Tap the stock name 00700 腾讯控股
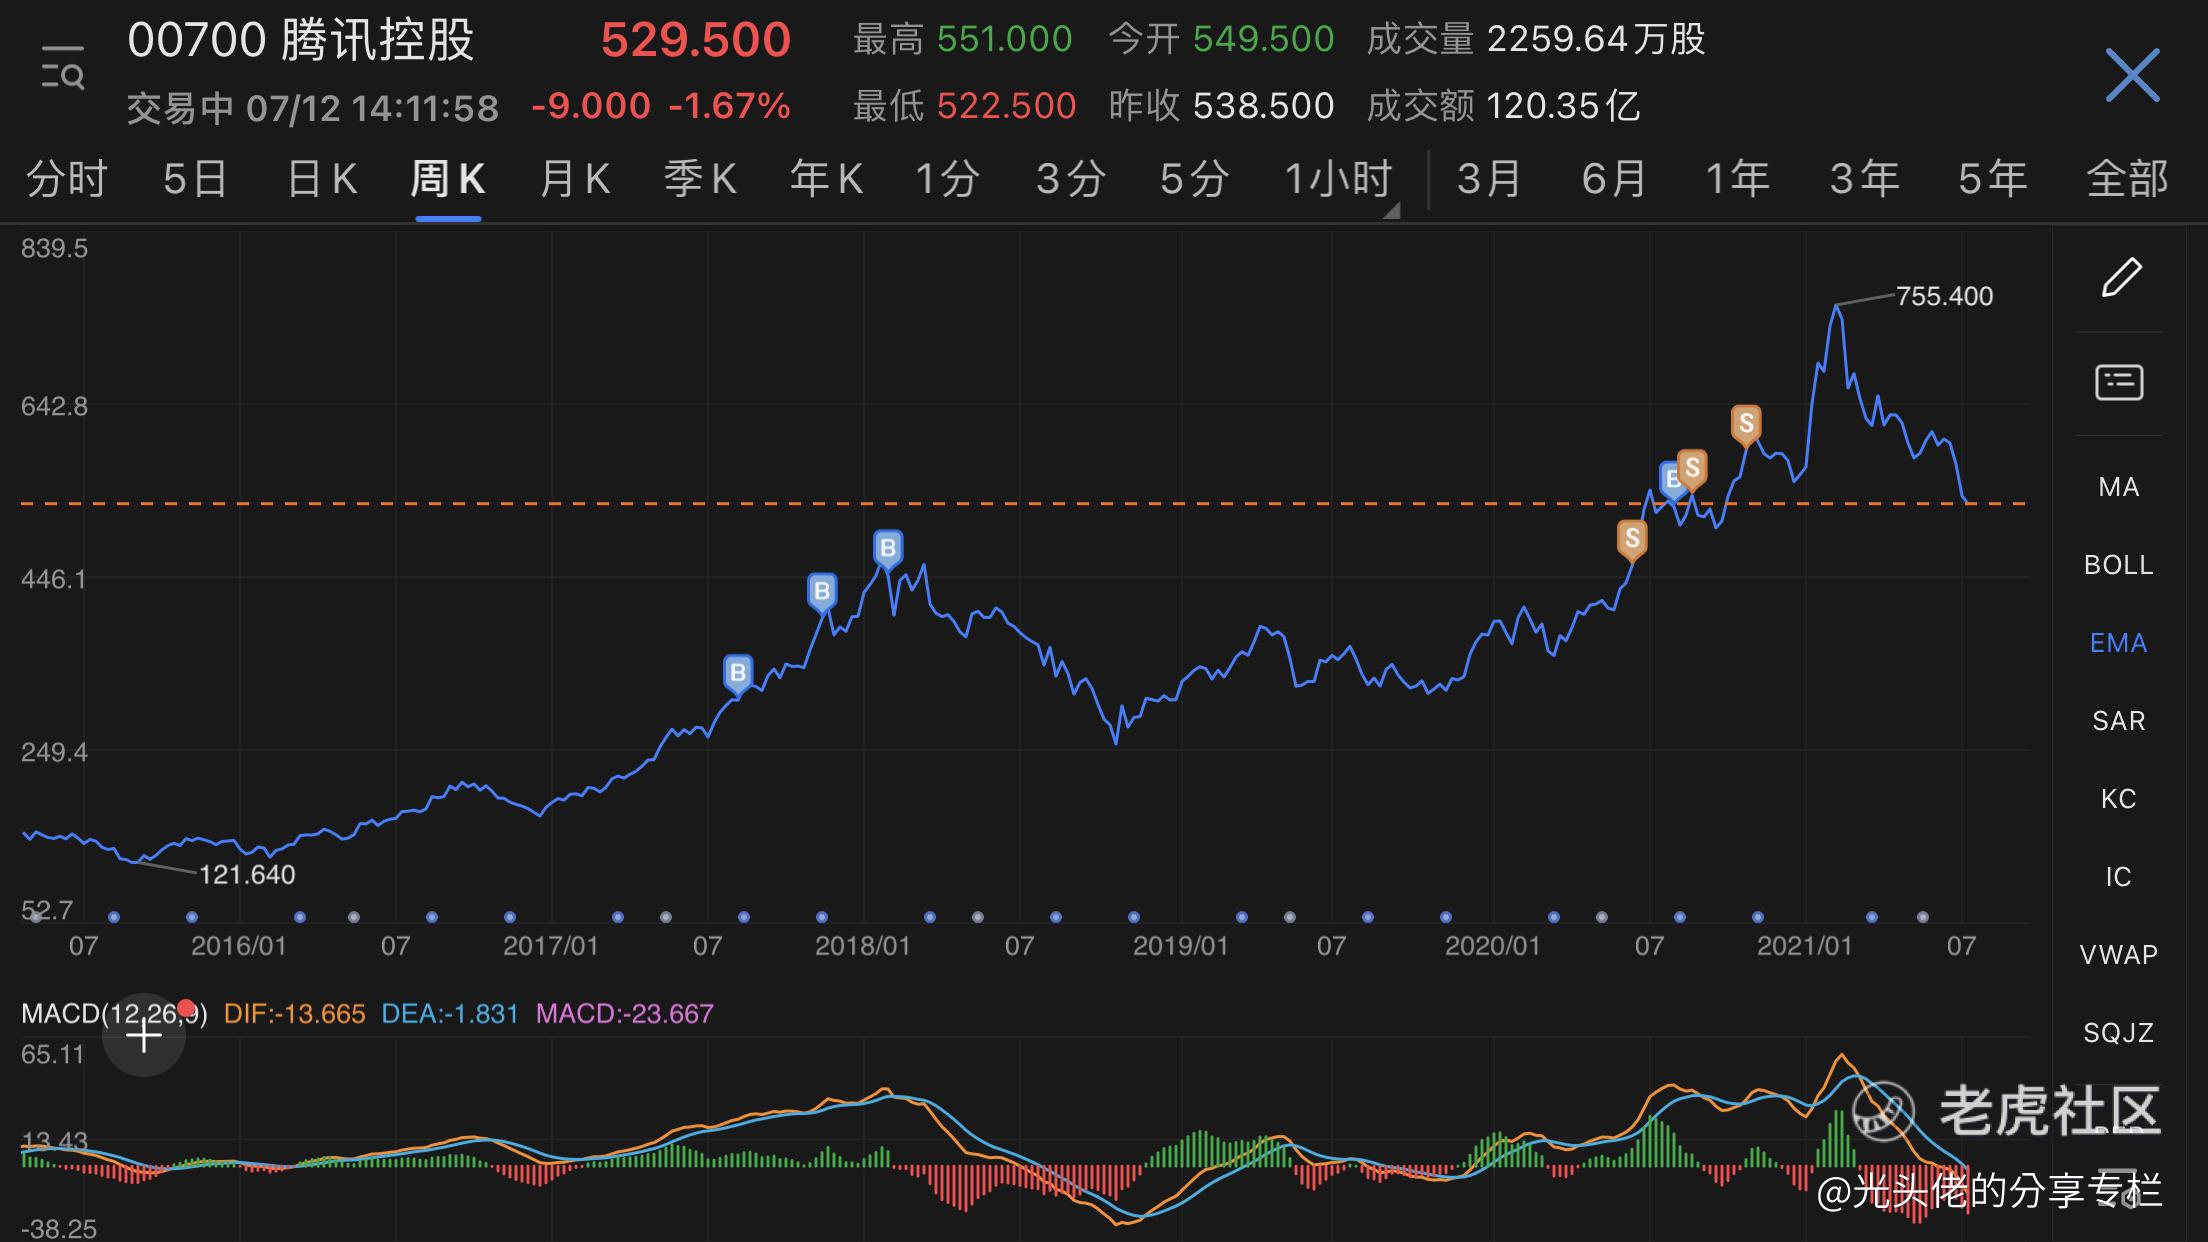This screenshot has width=2208, height=1242. [301, 41]
